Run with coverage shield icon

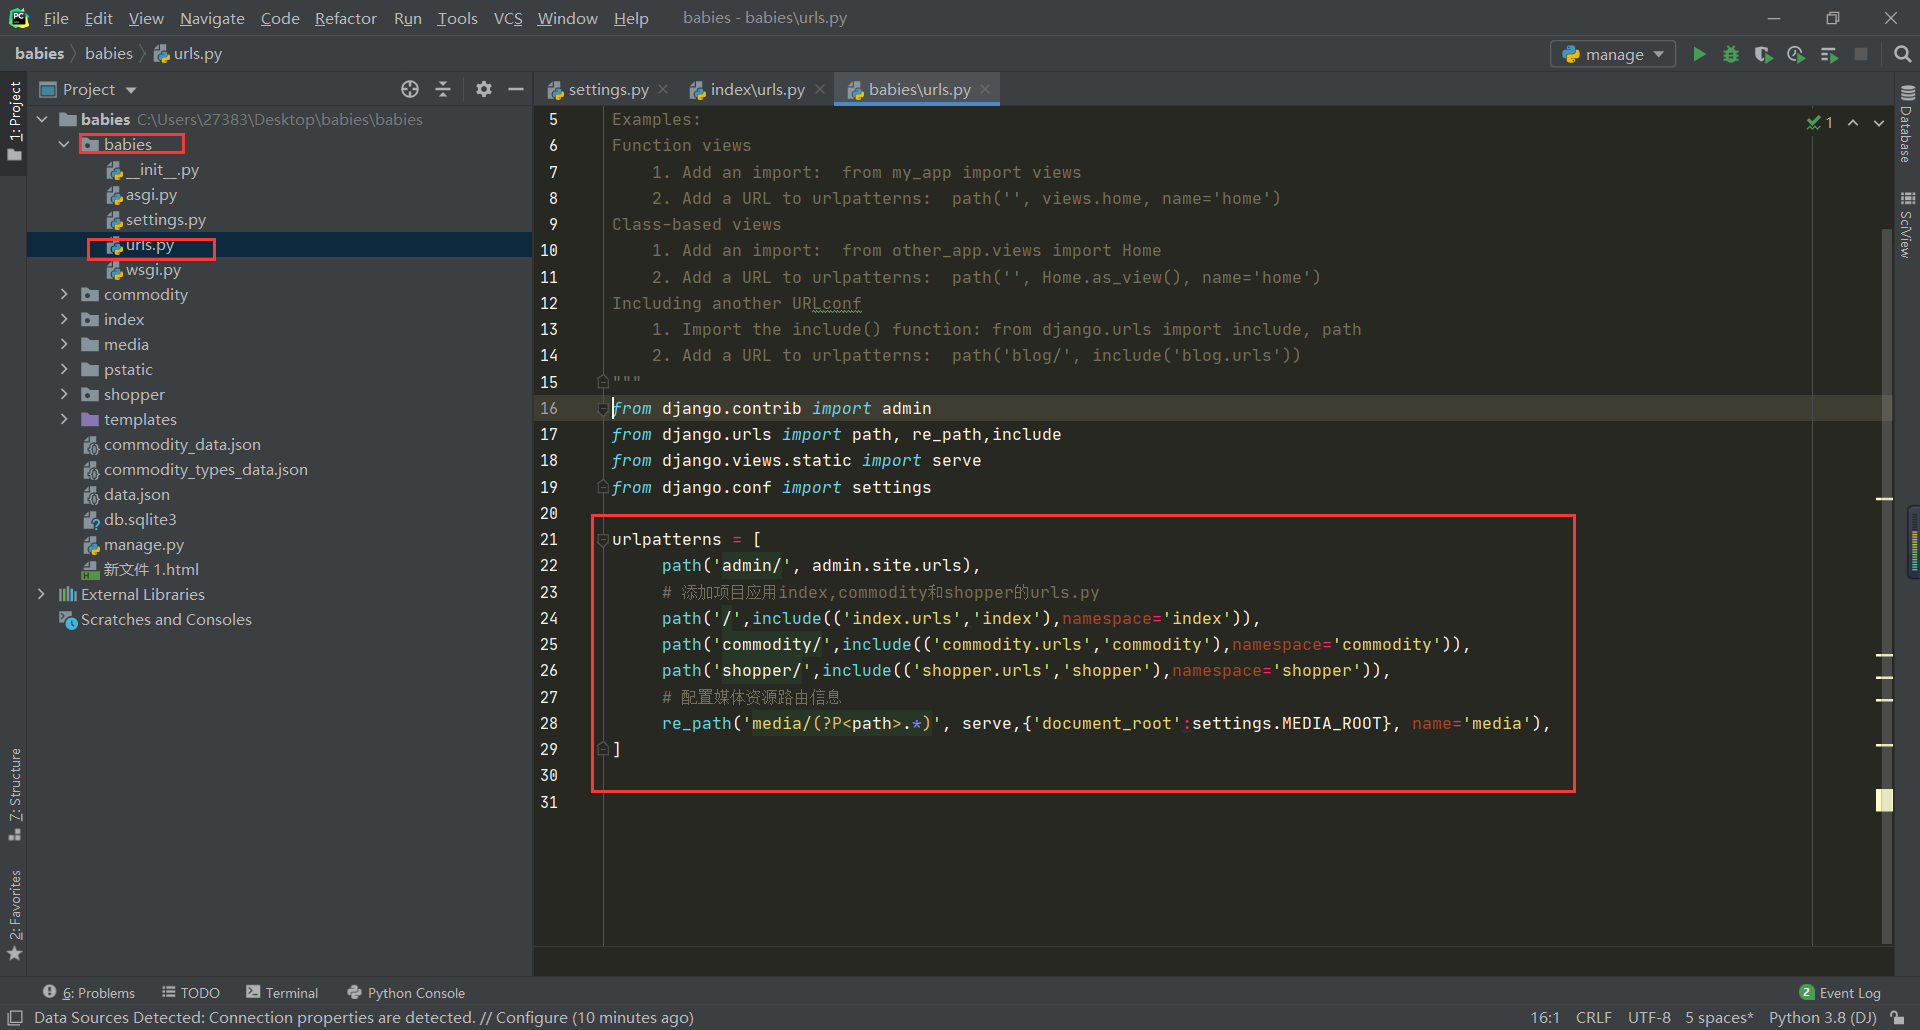1763,54
